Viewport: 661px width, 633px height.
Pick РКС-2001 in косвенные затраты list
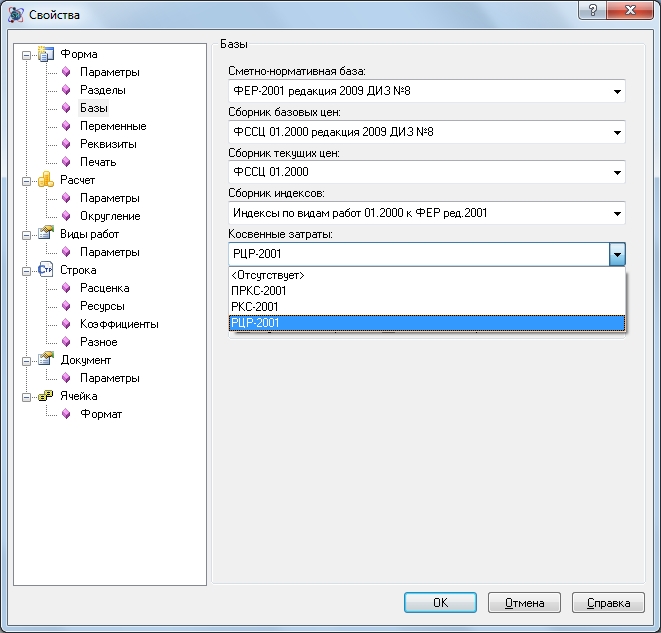254,307
